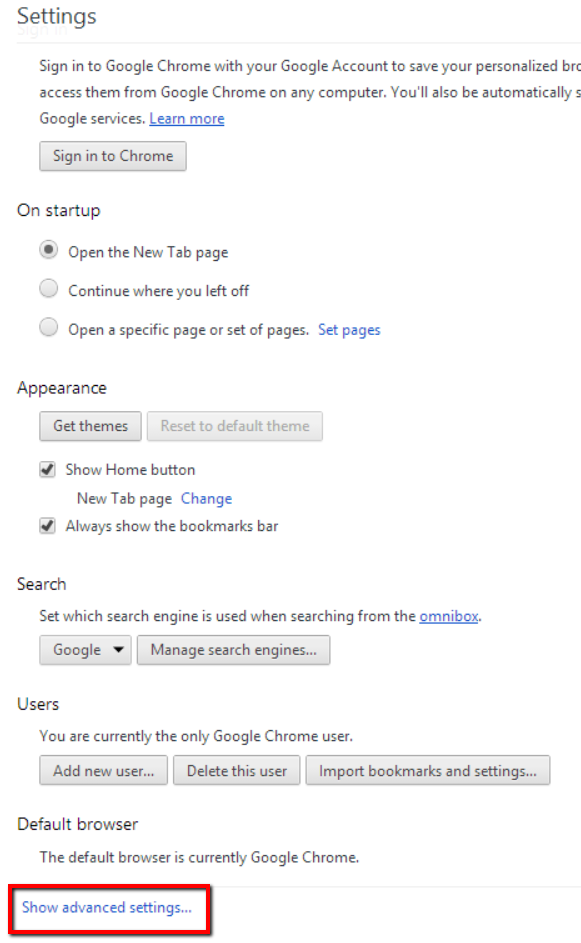The image size is (581, 943).
Task: Expand Show advanced settings link
Action: [x=107, y=907]
